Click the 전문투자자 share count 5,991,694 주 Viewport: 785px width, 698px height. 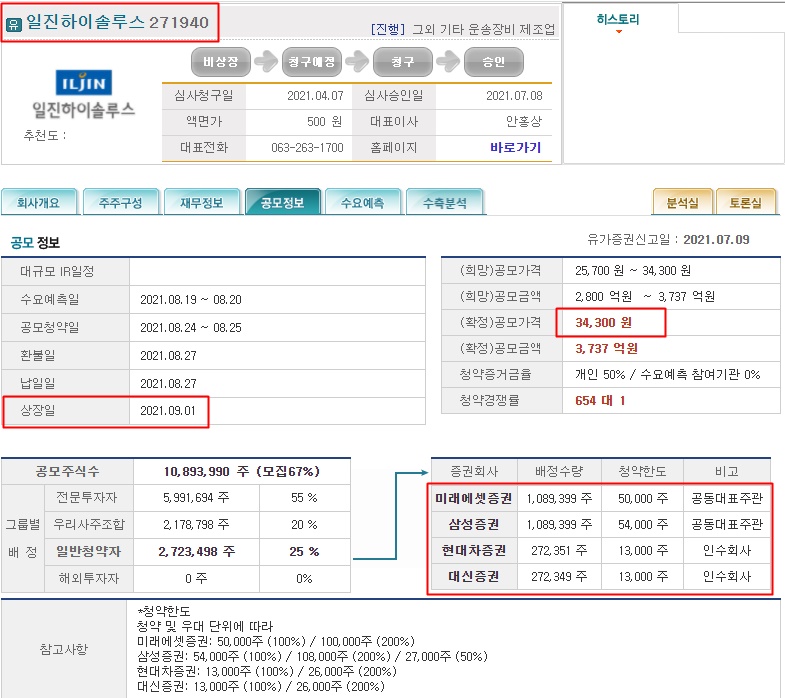point(196,498)
